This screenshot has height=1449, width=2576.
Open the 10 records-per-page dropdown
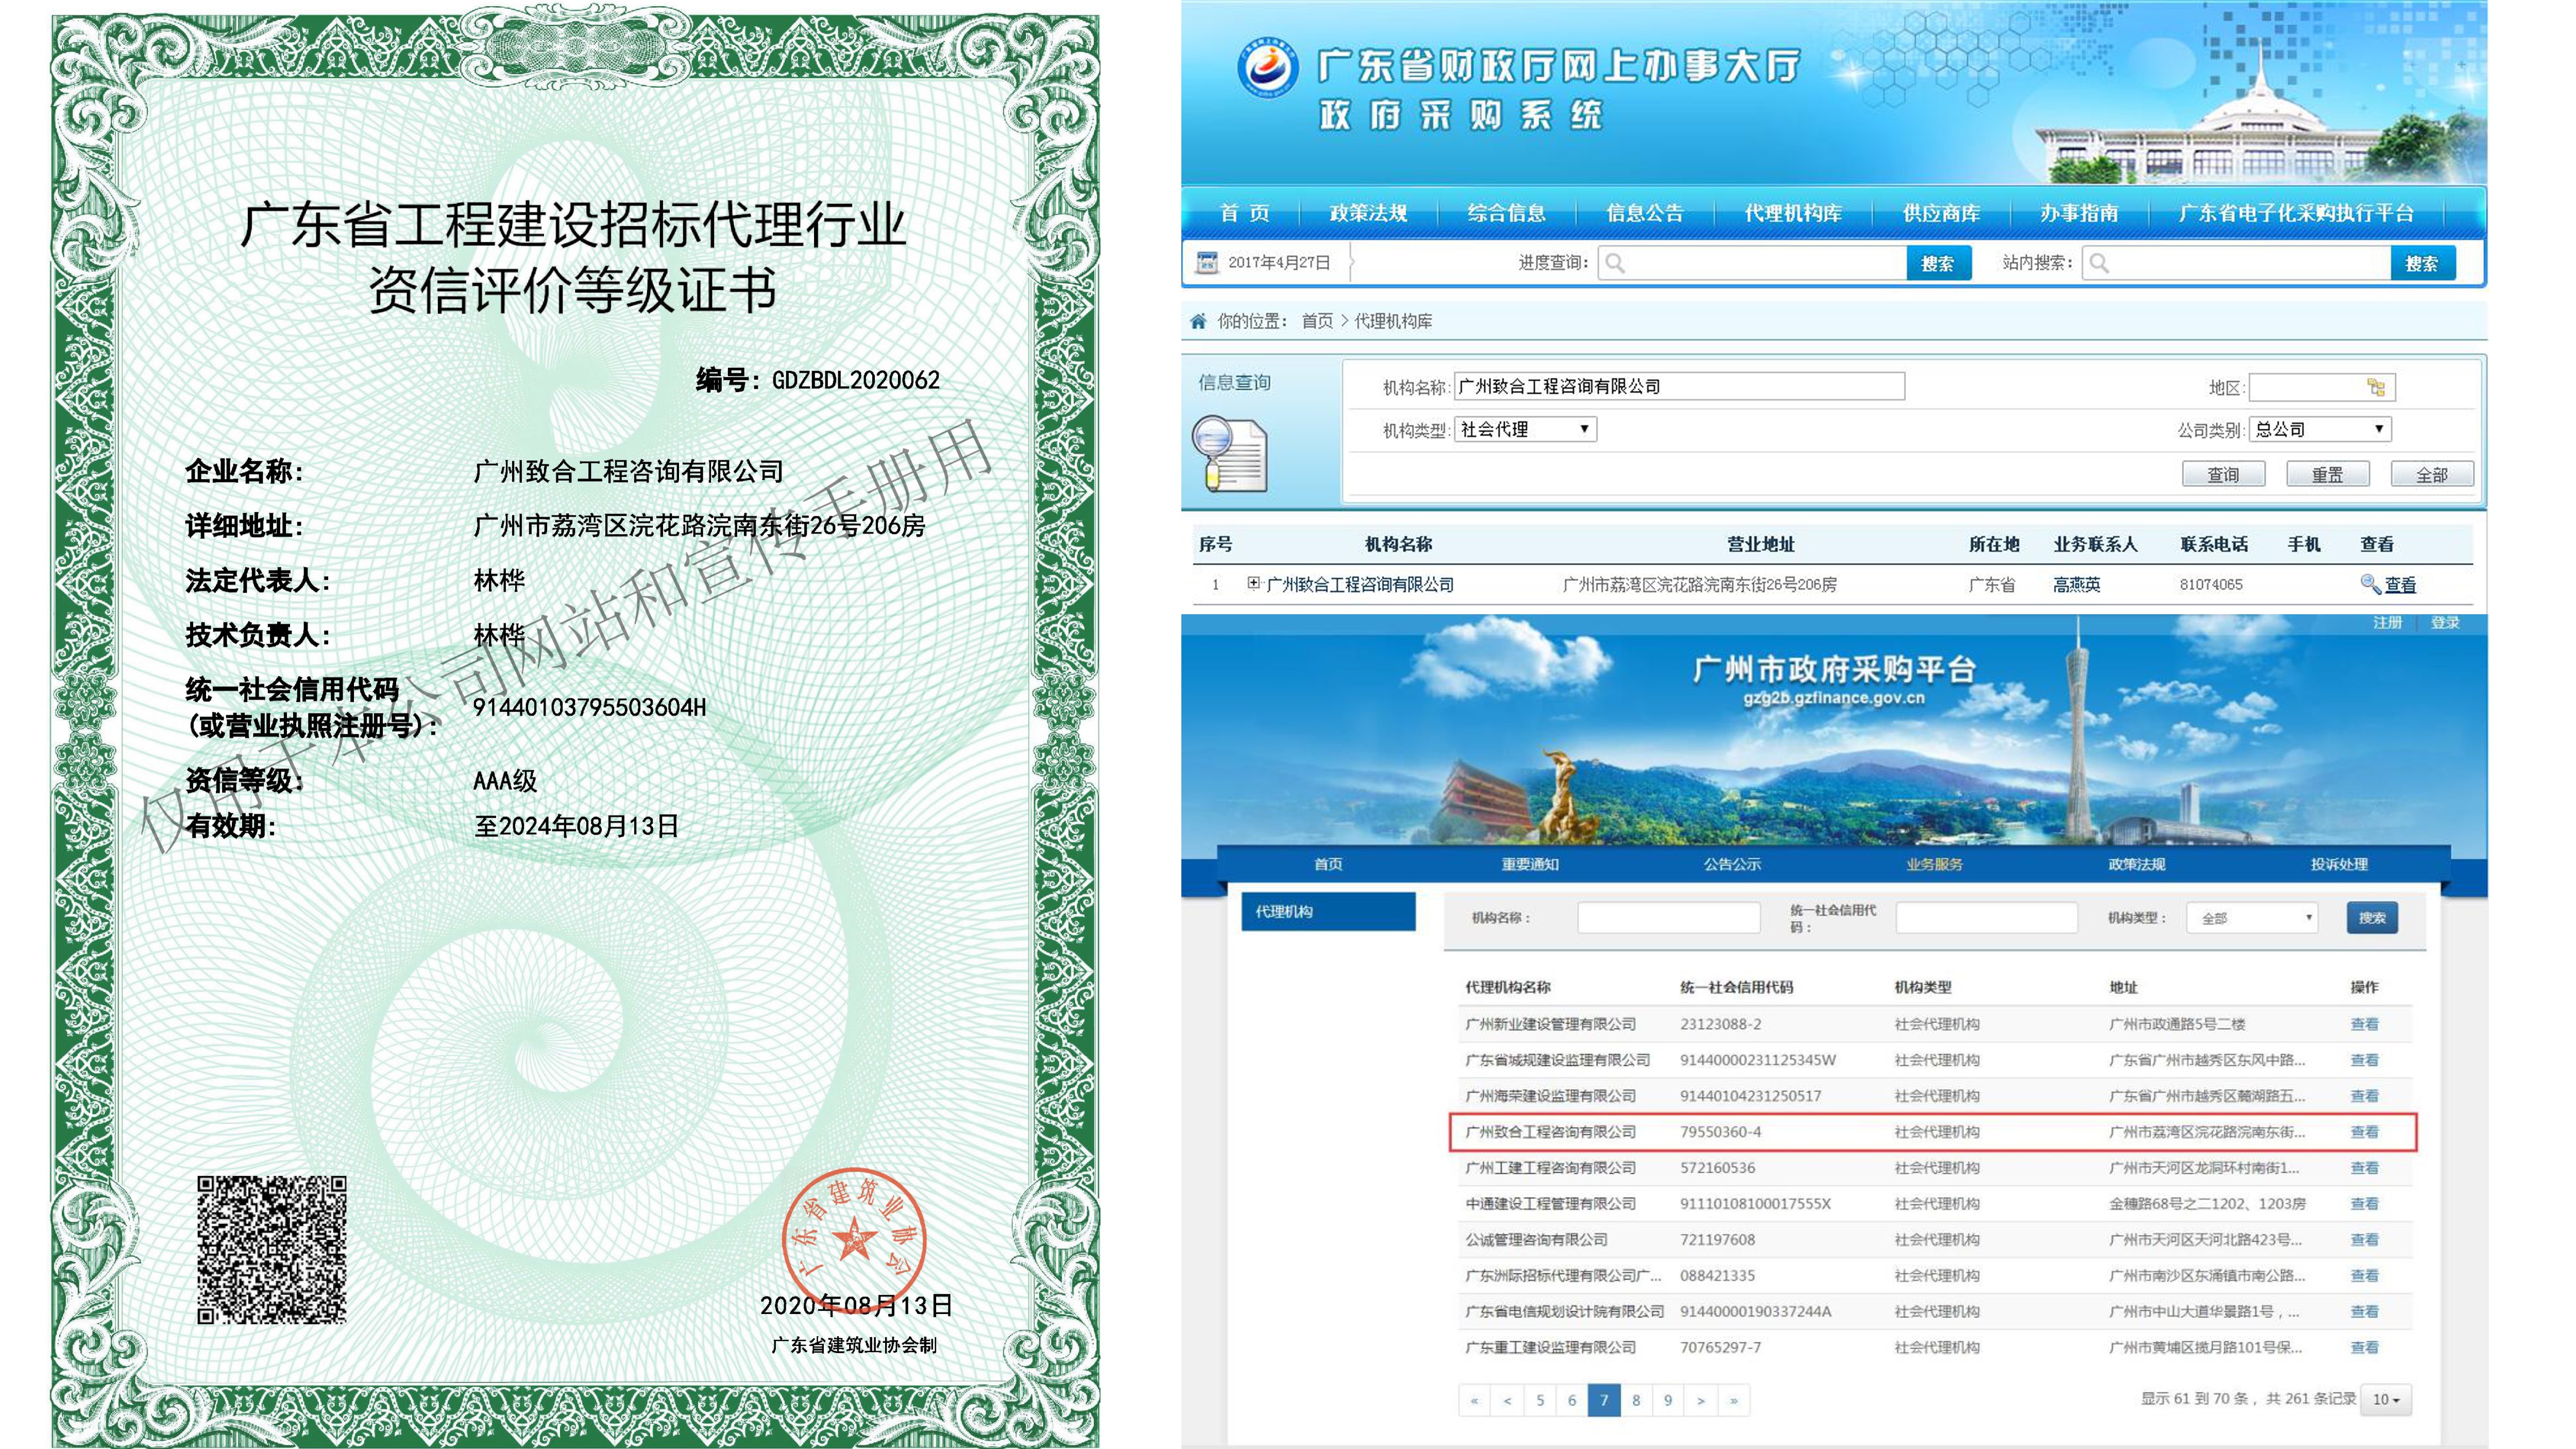click(2386, 1399)
